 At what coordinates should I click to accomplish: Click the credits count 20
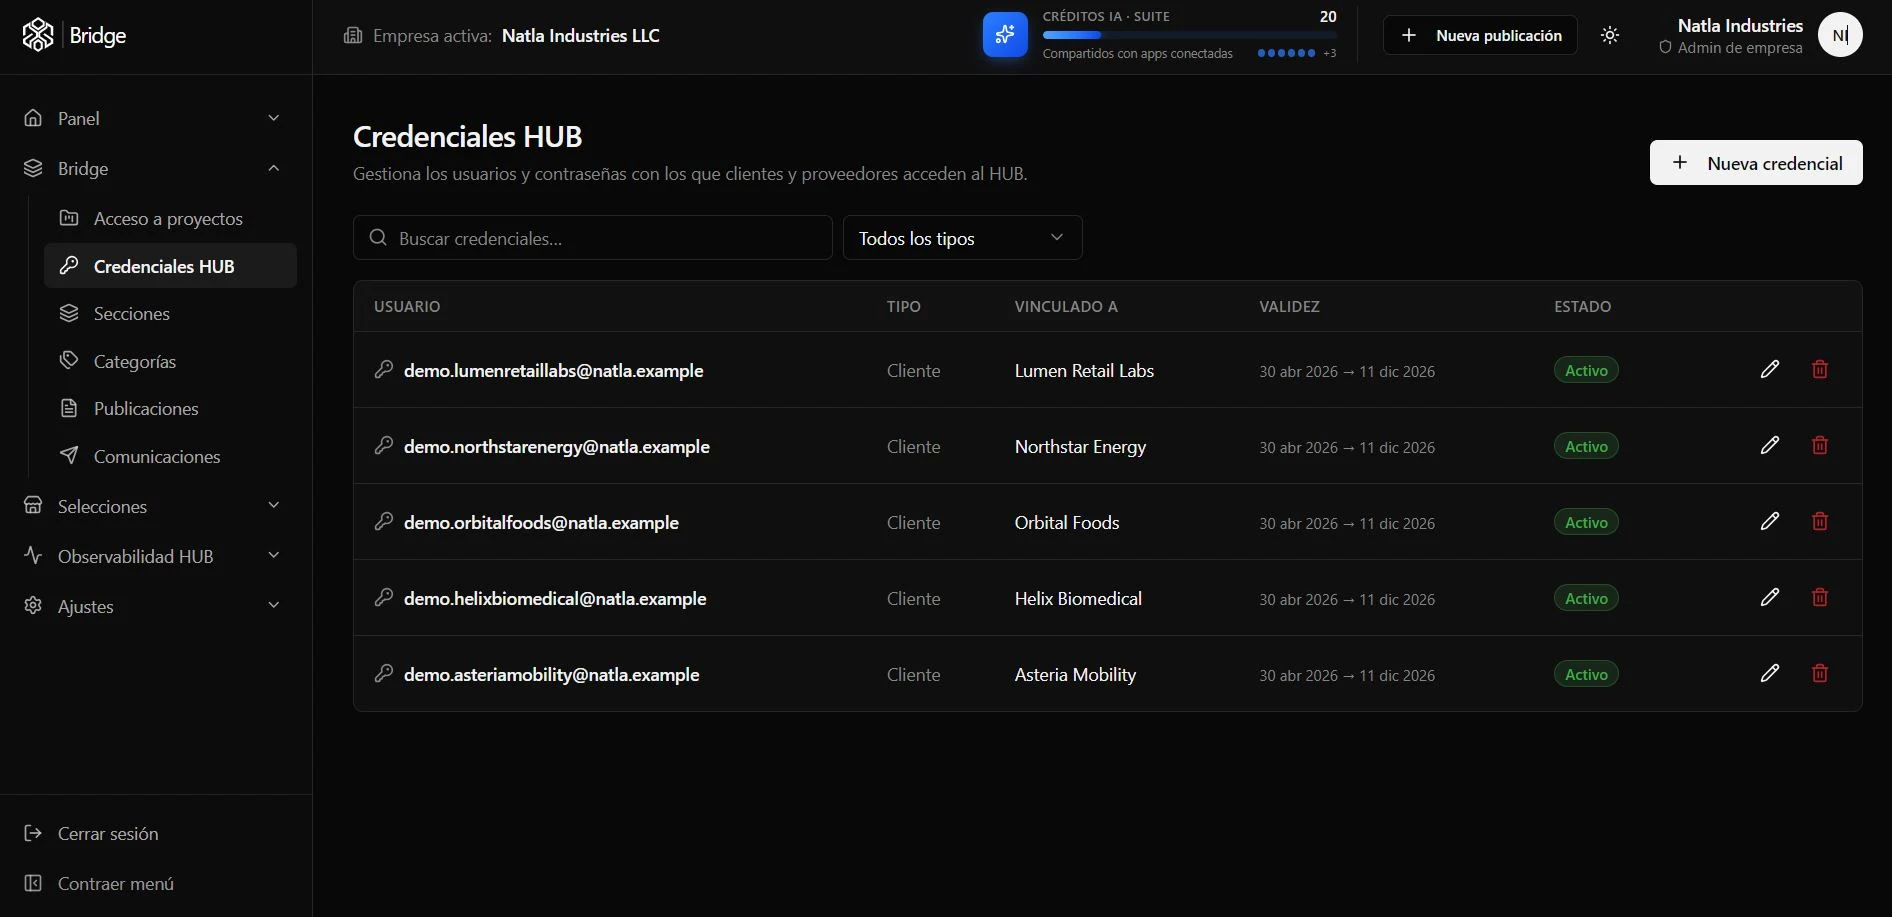(1328, 16)
